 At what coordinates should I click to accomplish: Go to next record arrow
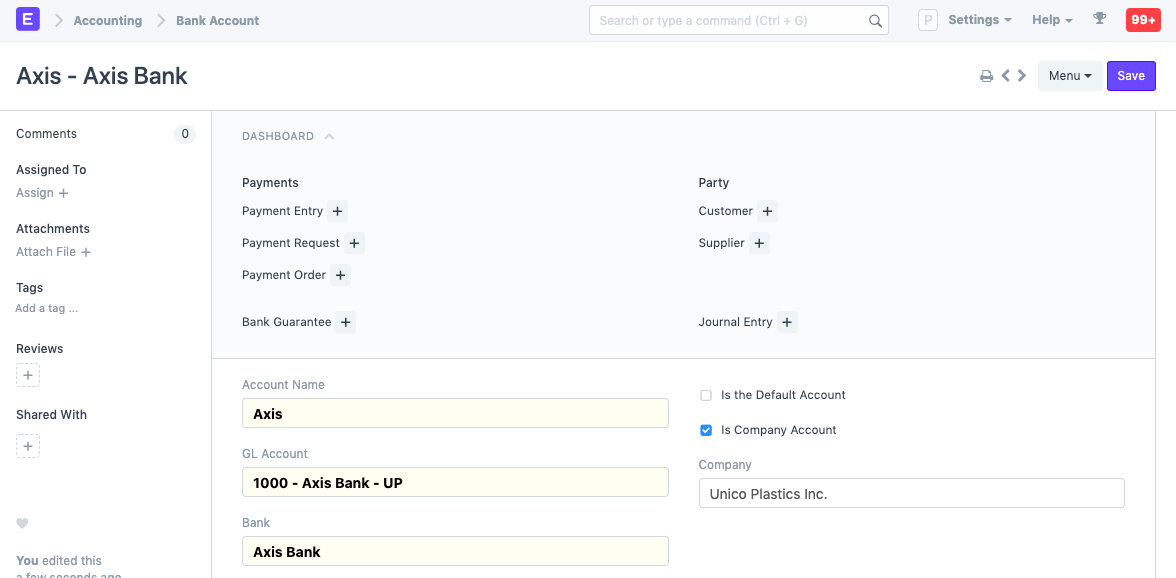coord(1022,76)
